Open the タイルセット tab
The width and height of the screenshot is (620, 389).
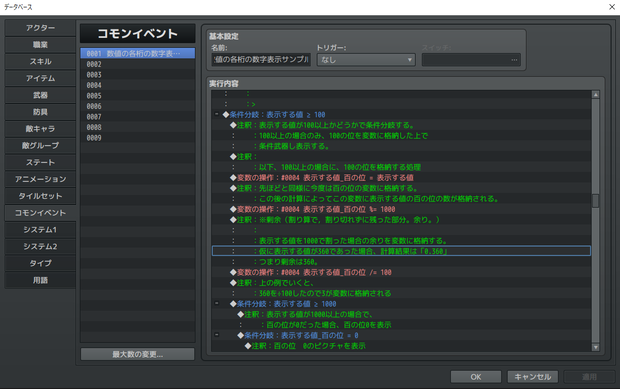40,196
